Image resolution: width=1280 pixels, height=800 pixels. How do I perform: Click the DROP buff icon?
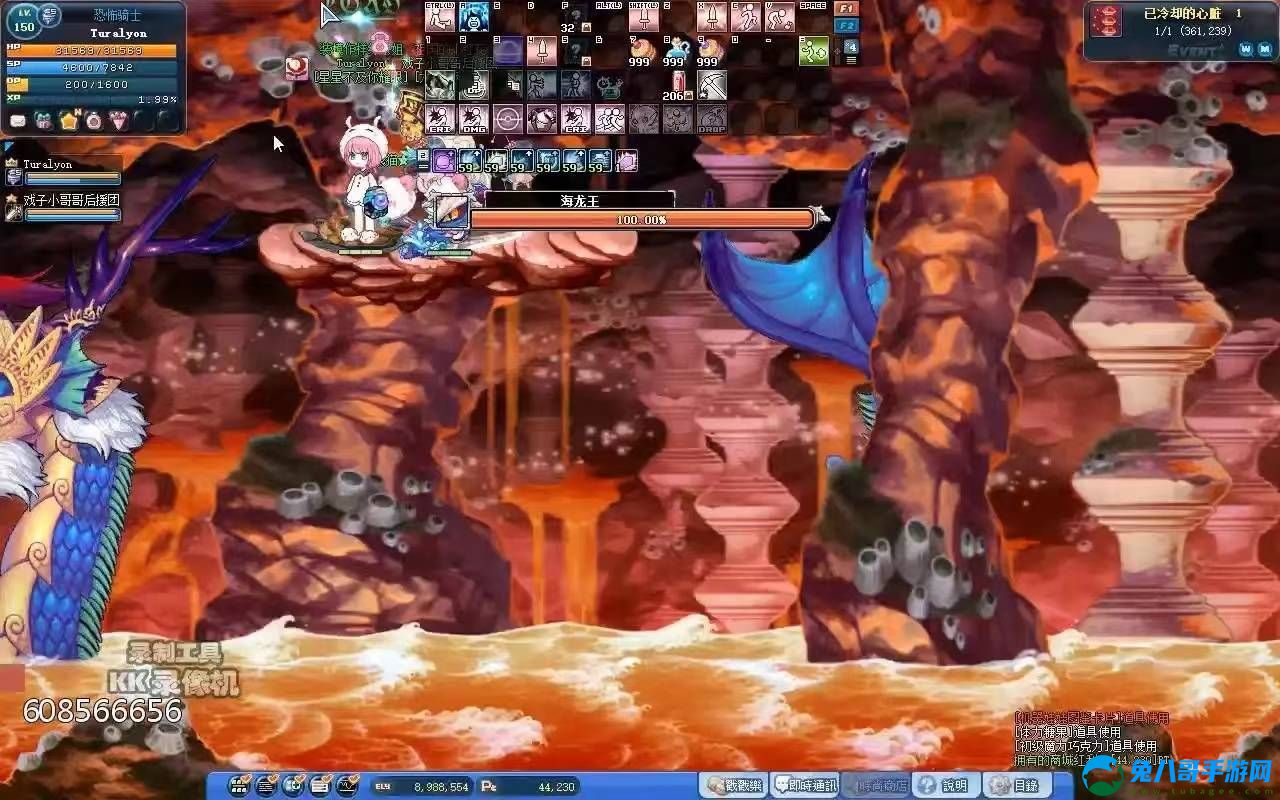712,119
